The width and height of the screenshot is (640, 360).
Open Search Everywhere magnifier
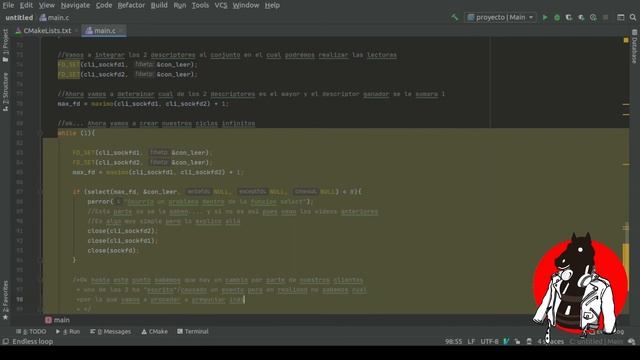[x=633, y=18]
